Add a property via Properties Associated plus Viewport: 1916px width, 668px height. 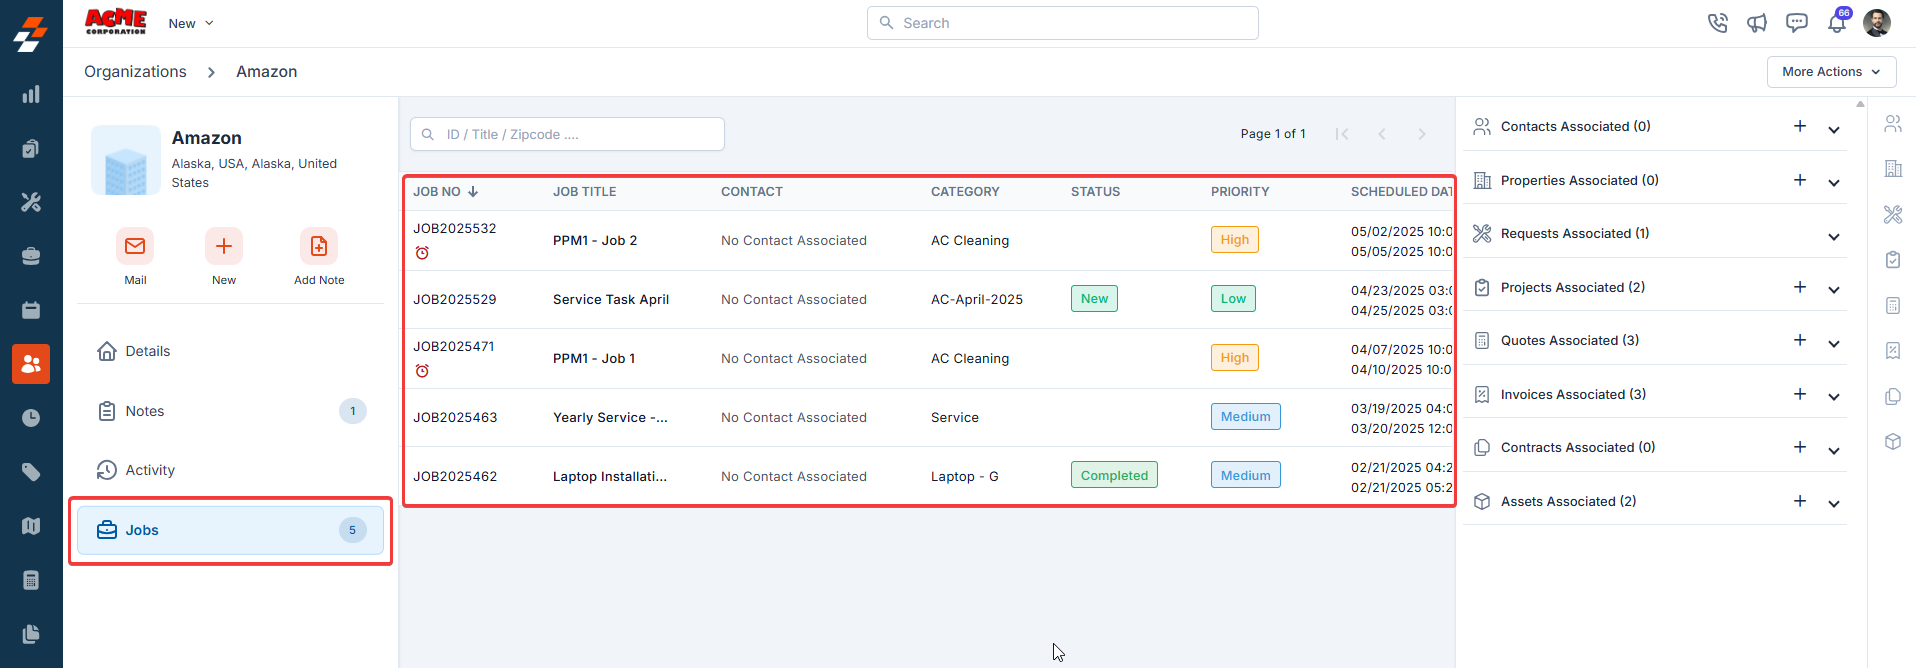[1800, 180]
